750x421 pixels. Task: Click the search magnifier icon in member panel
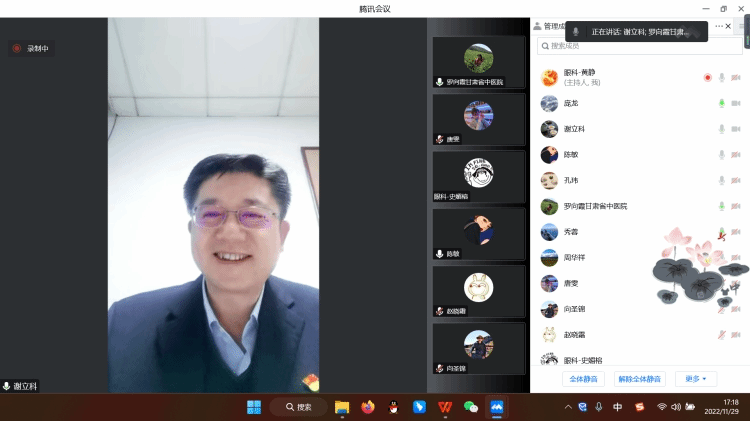(x=545, y=46)
